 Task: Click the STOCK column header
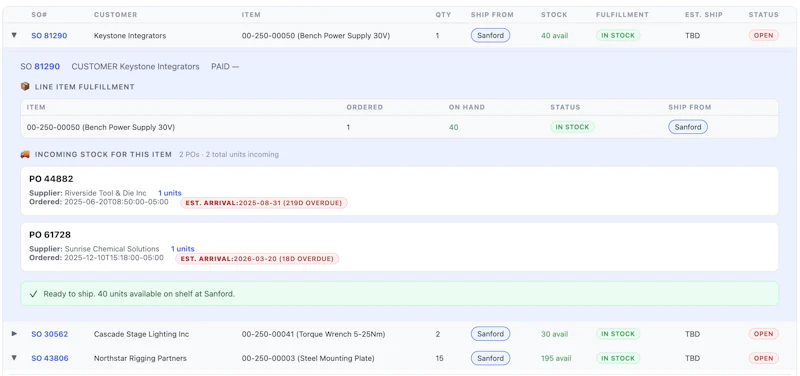click(x=554, y=15)
